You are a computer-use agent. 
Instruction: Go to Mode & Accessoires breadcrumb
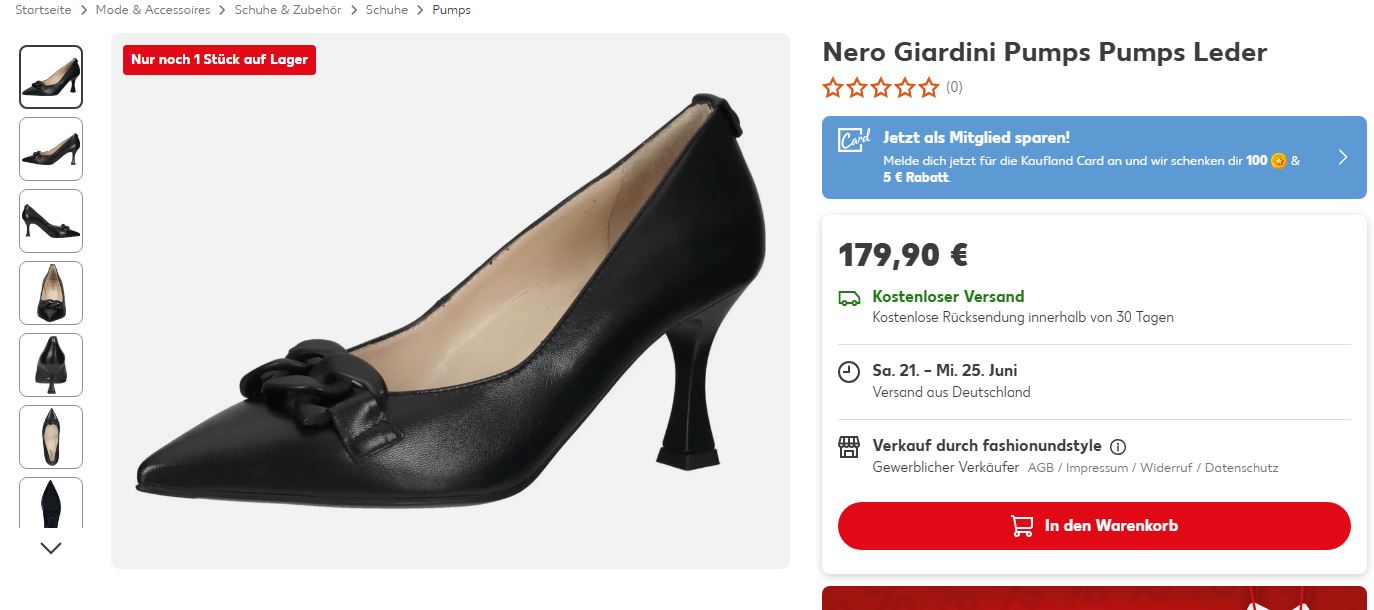pyautogui.click(x=153, y=10)
